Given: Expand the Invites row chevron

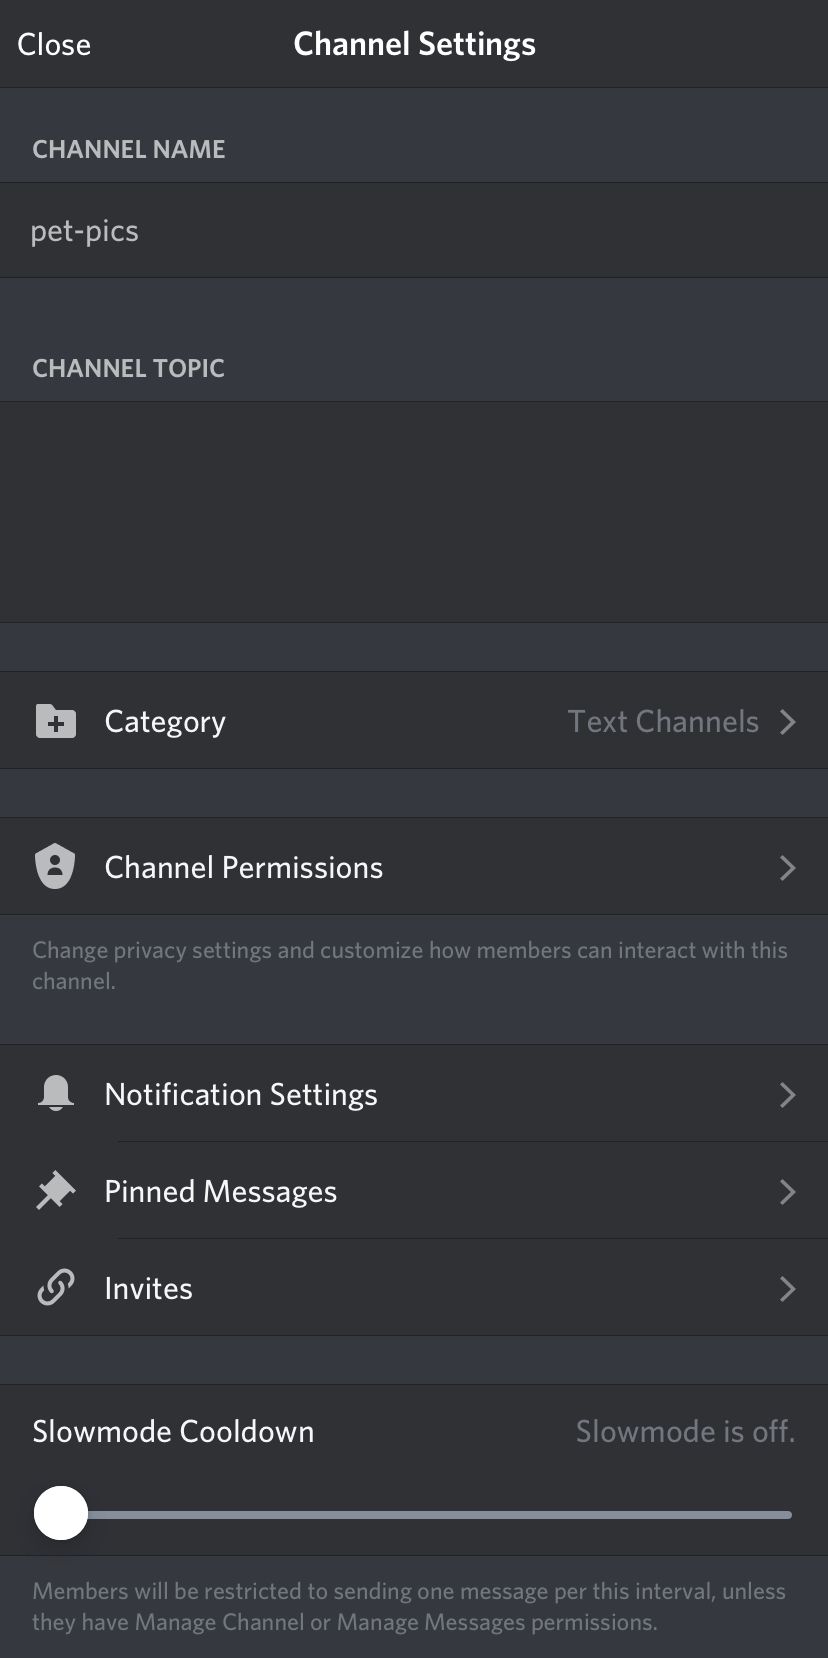Looking at the screenshot, I should [x=787, y=1288].
